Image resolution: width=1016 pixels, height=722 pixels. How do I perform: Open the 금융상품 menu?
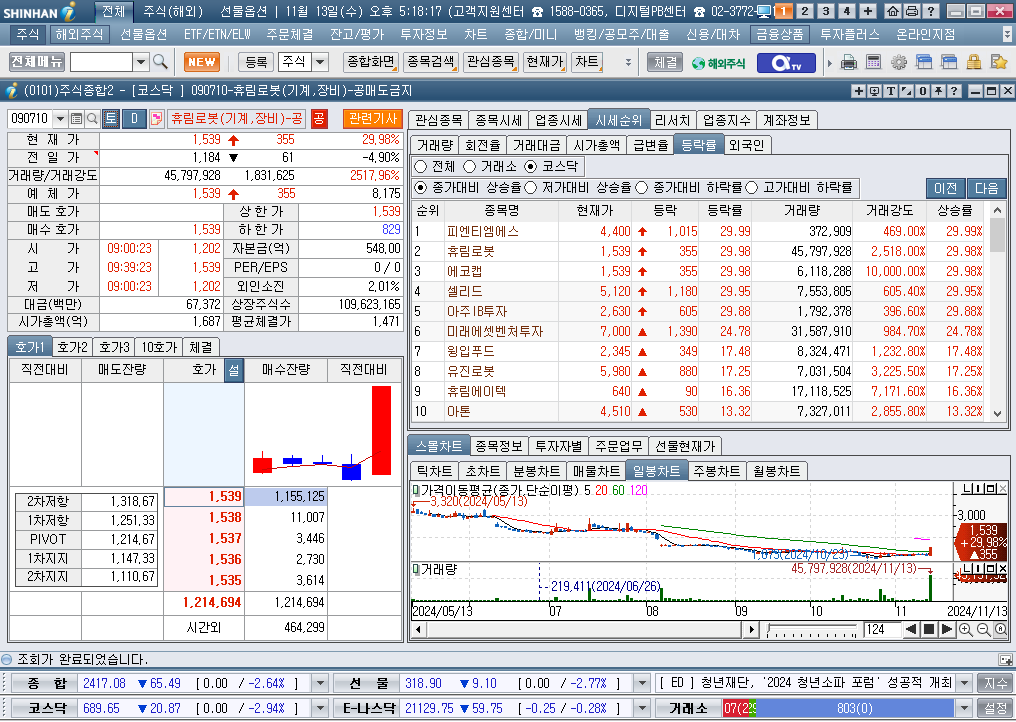coord(779,34)
